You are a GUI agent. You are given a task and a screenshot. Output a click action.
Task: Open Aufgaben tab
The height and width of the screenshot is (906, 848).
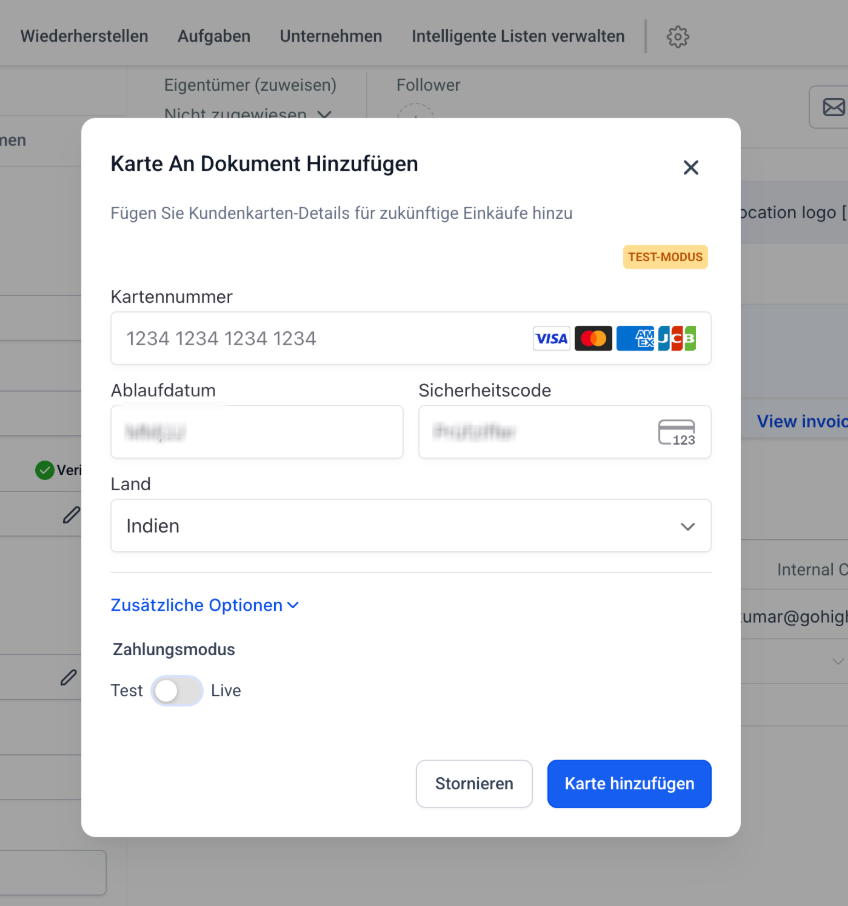point(214,36)
